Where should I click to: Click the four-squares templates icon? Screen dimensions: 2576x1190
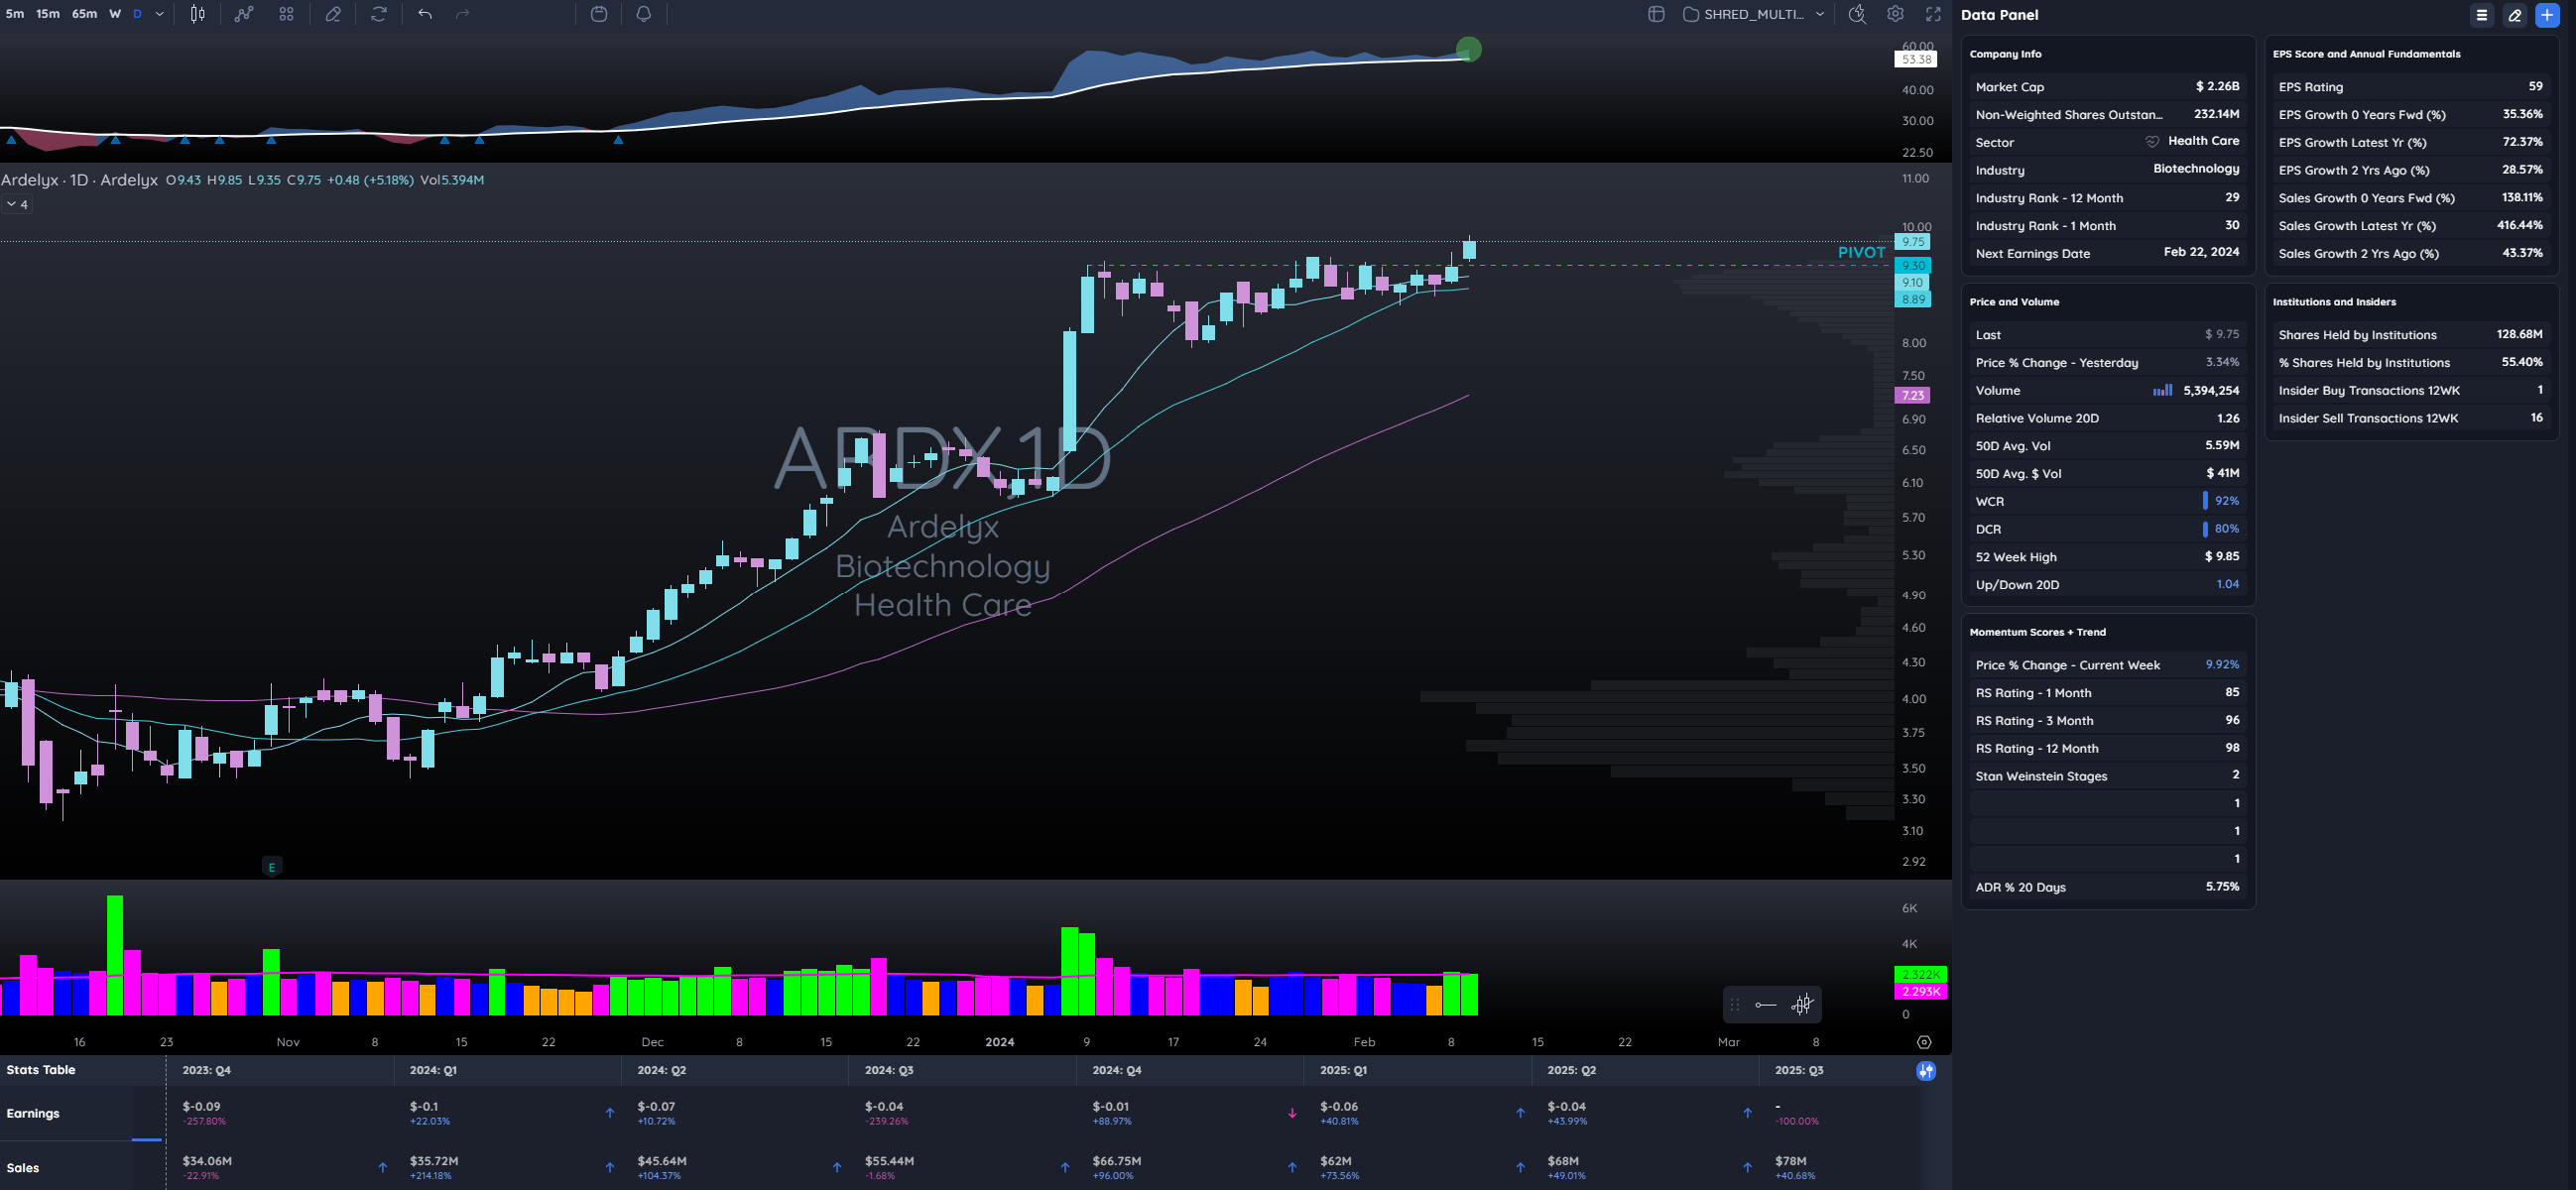coord(286,14)
